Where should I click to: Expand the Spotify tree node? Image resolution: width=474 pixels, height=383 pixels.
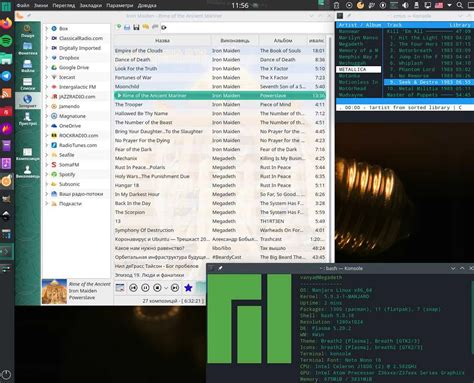pyautogui.click(x=47, y=174)
